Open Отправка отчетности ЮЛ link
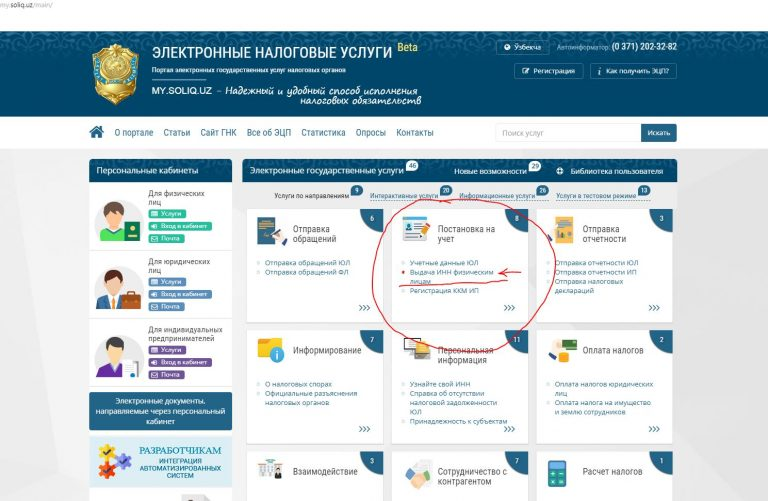 (596, 262)
